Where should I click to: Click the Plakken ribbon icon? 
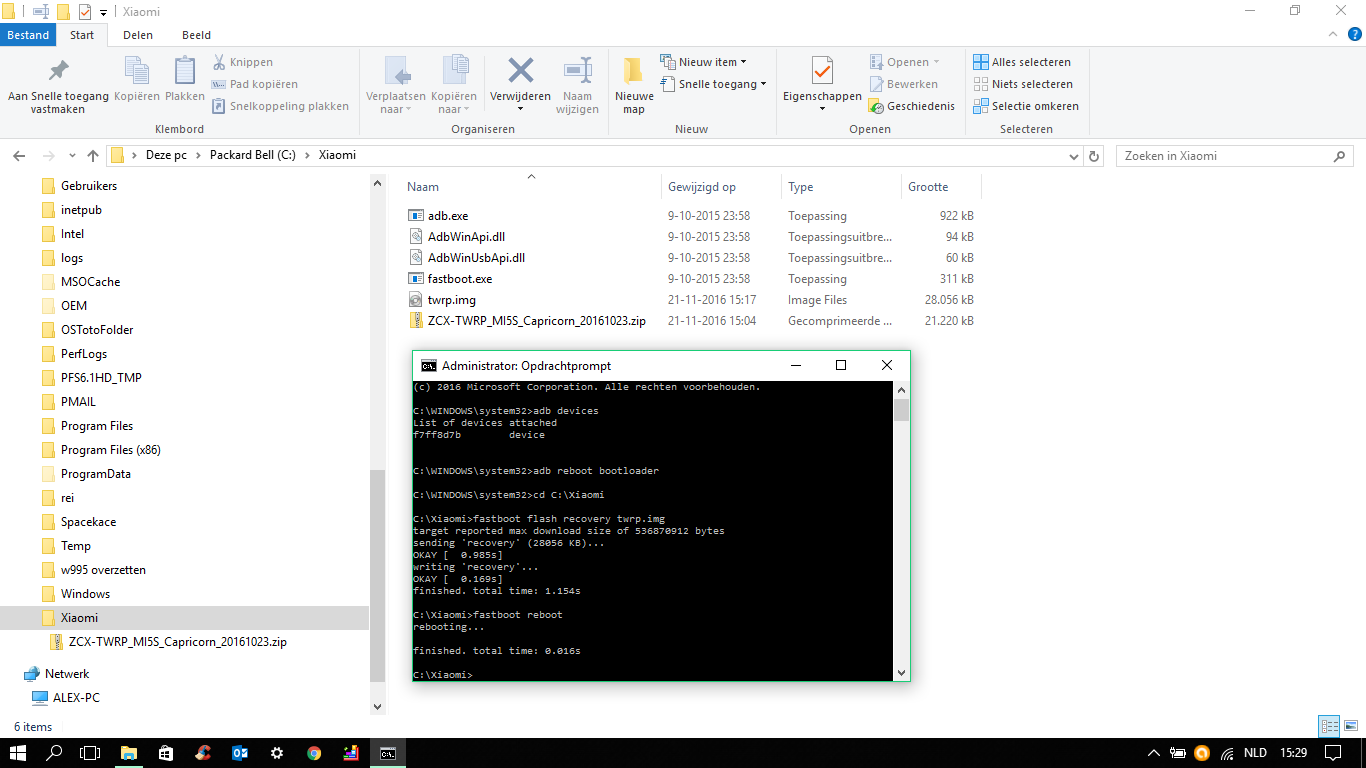(185, 80)
